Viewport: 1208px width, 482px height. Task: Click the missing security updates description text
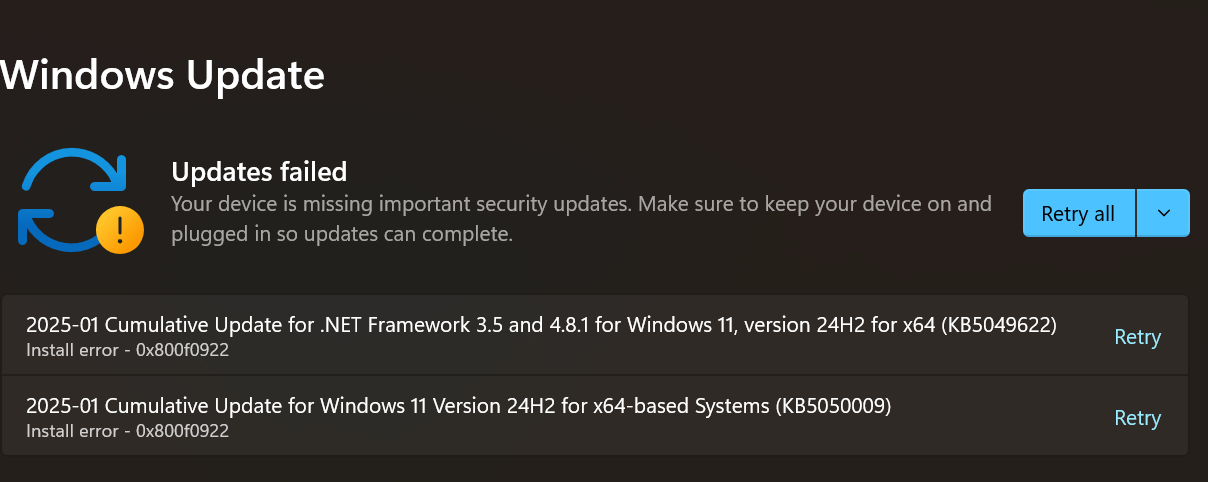tap(581, 219)
